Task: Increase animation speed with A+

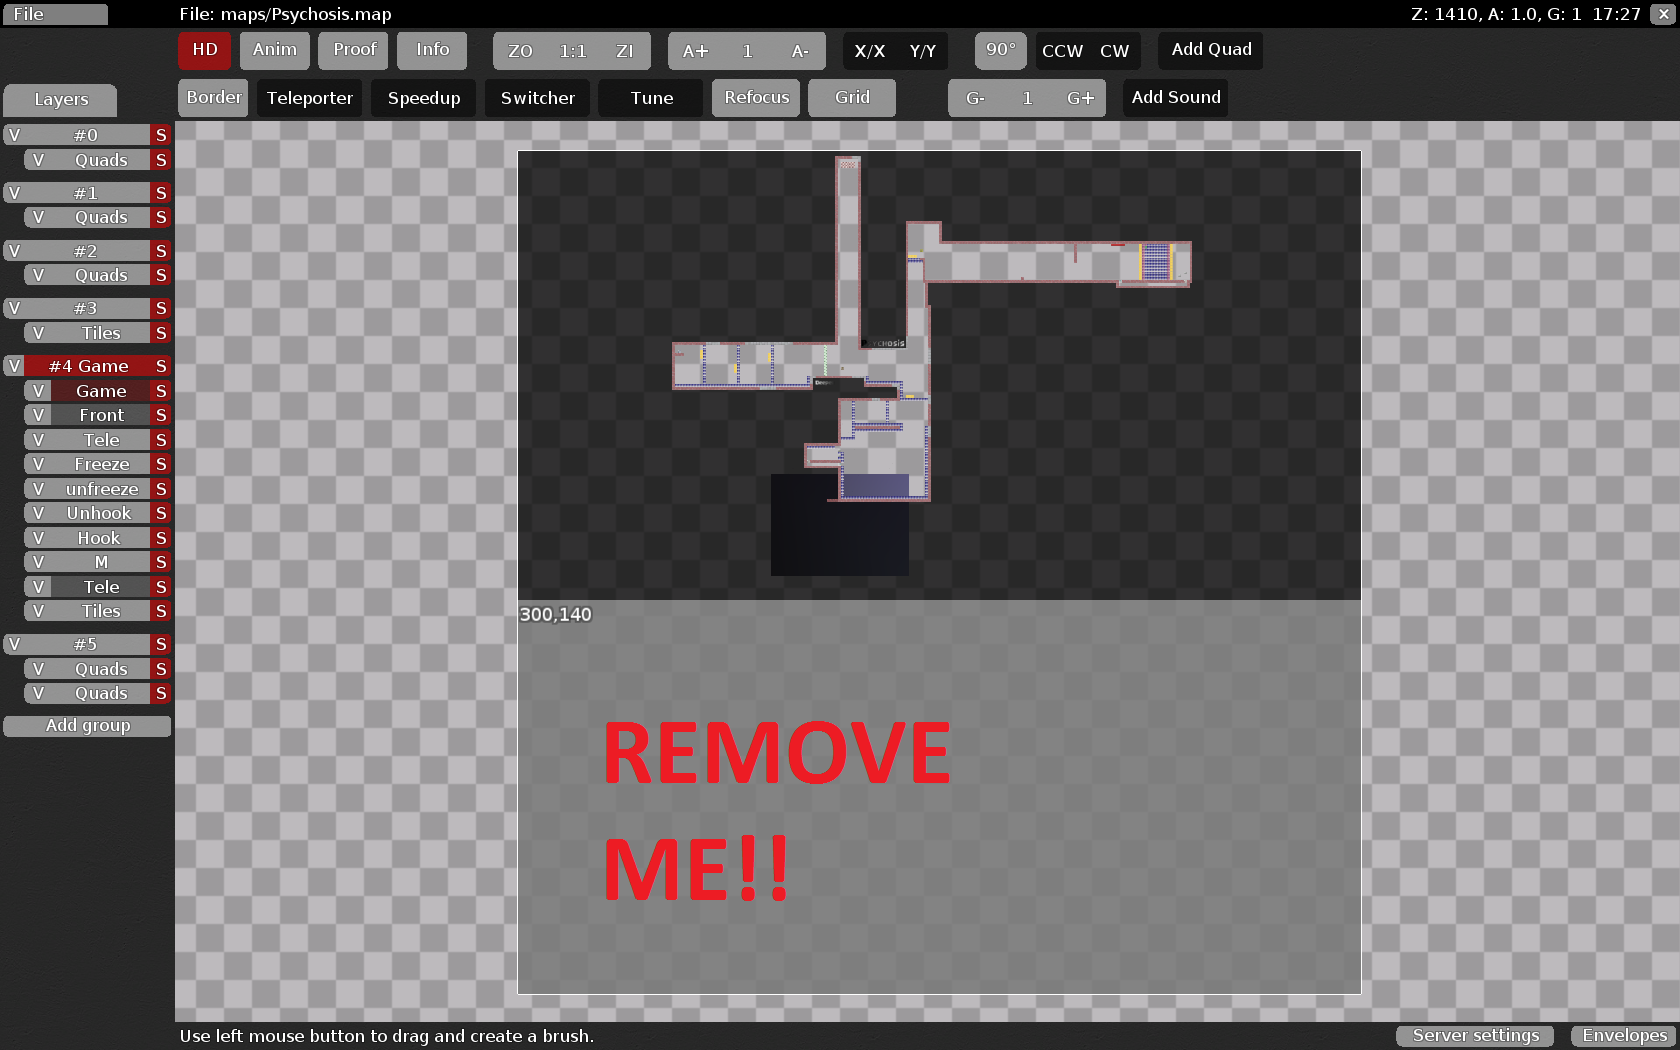Action: tap(695, 51)
